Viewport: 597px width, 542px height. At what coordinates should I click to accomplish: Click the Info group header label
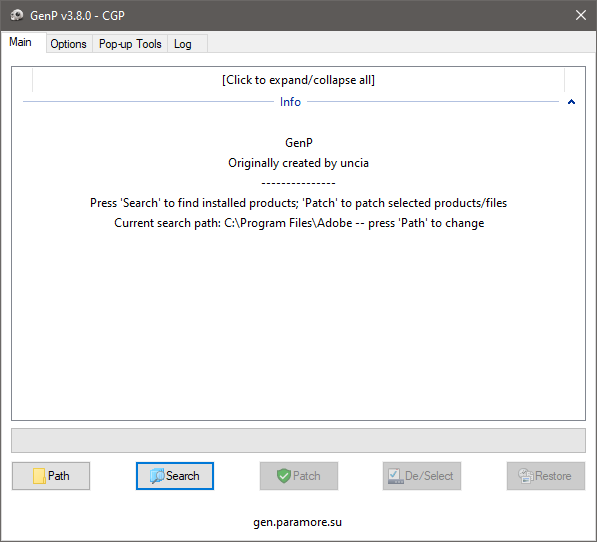(x=290, y=102)
